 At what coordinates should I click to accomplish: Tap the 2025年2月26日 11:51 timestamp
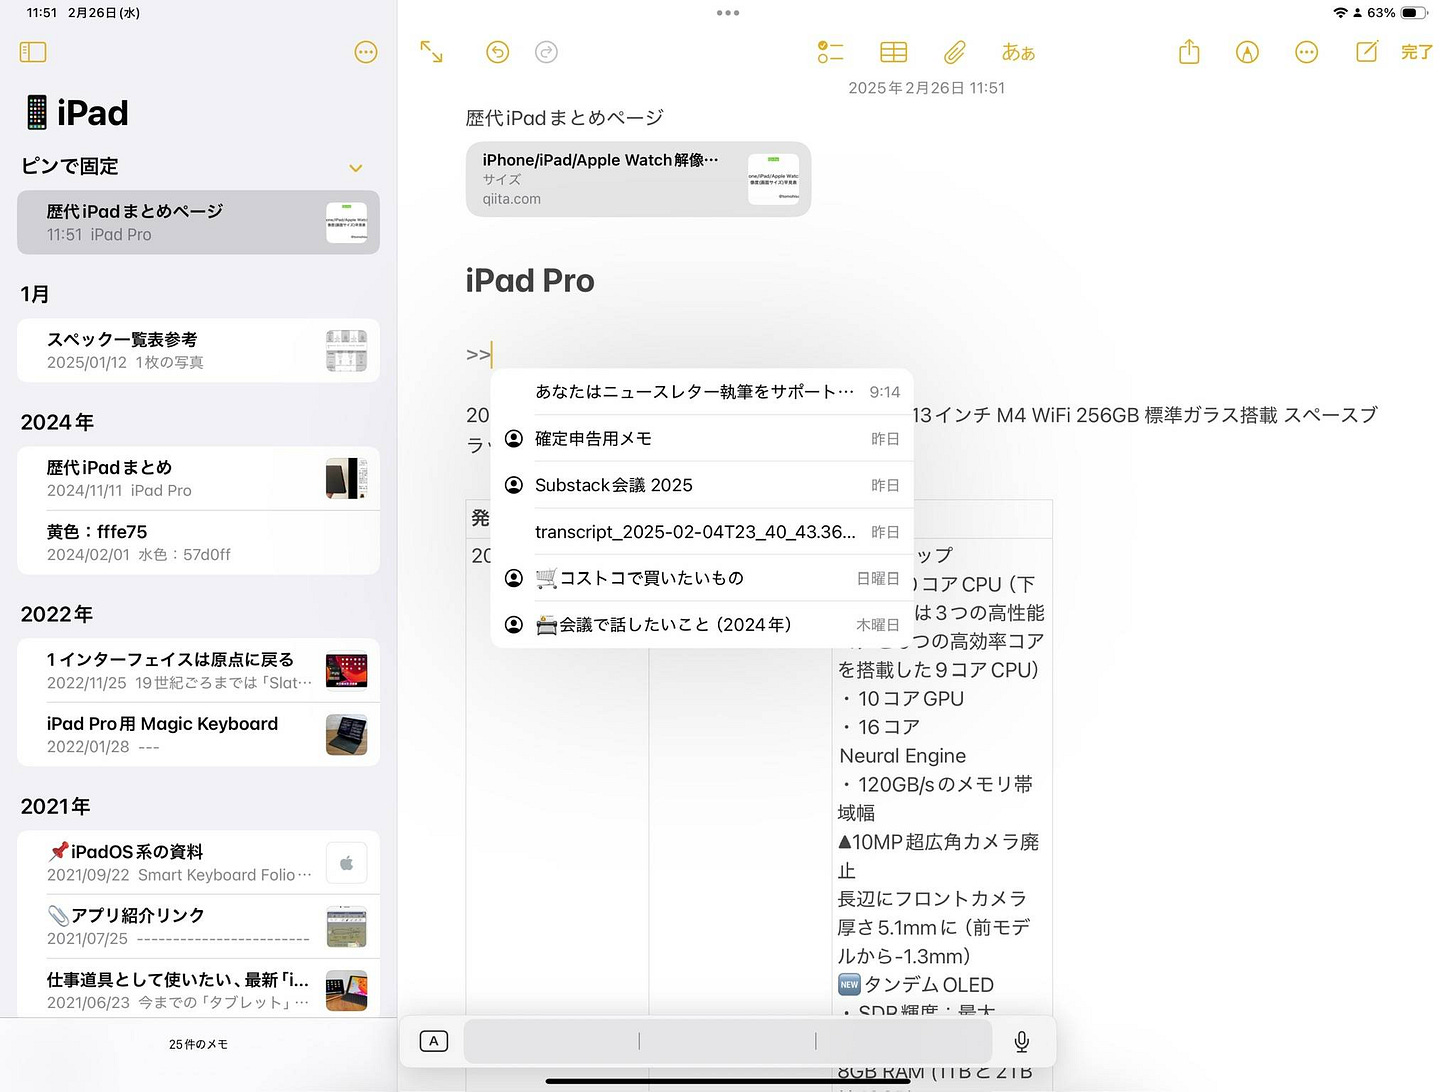tap(927, 88)
